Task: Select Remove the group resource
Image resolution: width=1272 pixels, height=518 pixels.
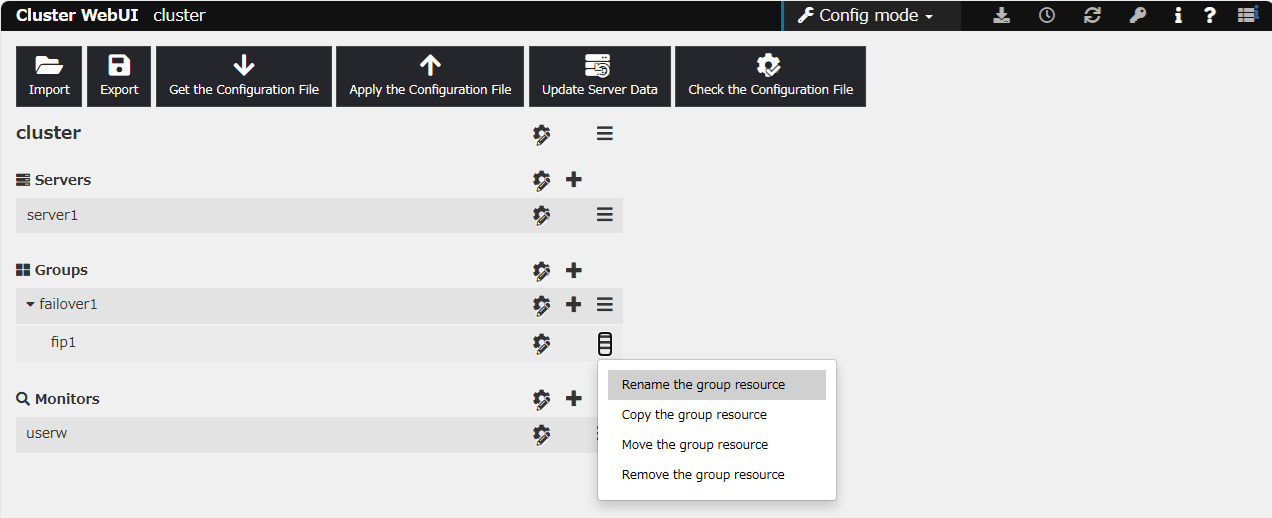Action: 703,475
